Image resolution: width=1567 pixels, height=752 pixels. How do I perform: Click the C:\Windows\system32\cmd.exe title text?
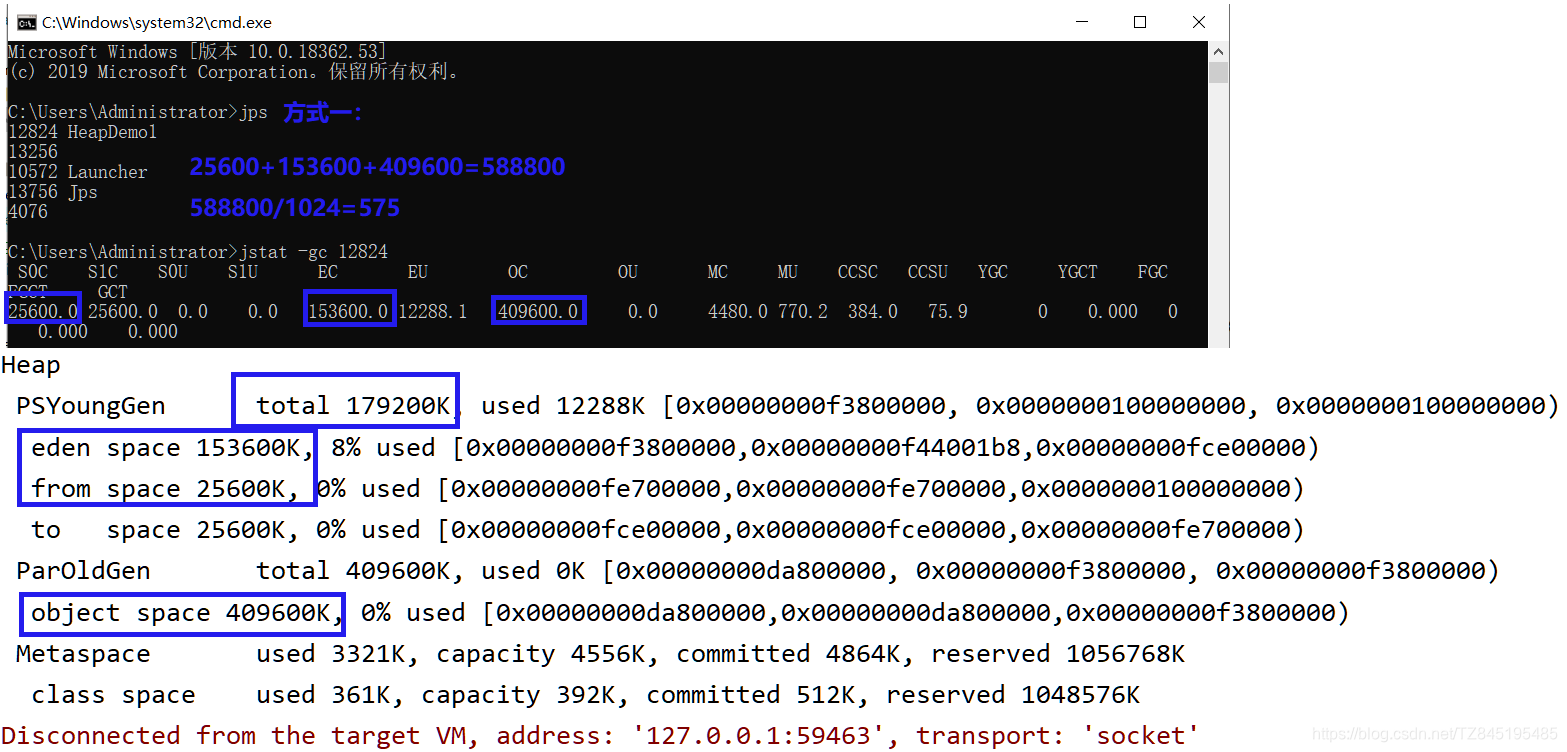[x=157, y=22]
